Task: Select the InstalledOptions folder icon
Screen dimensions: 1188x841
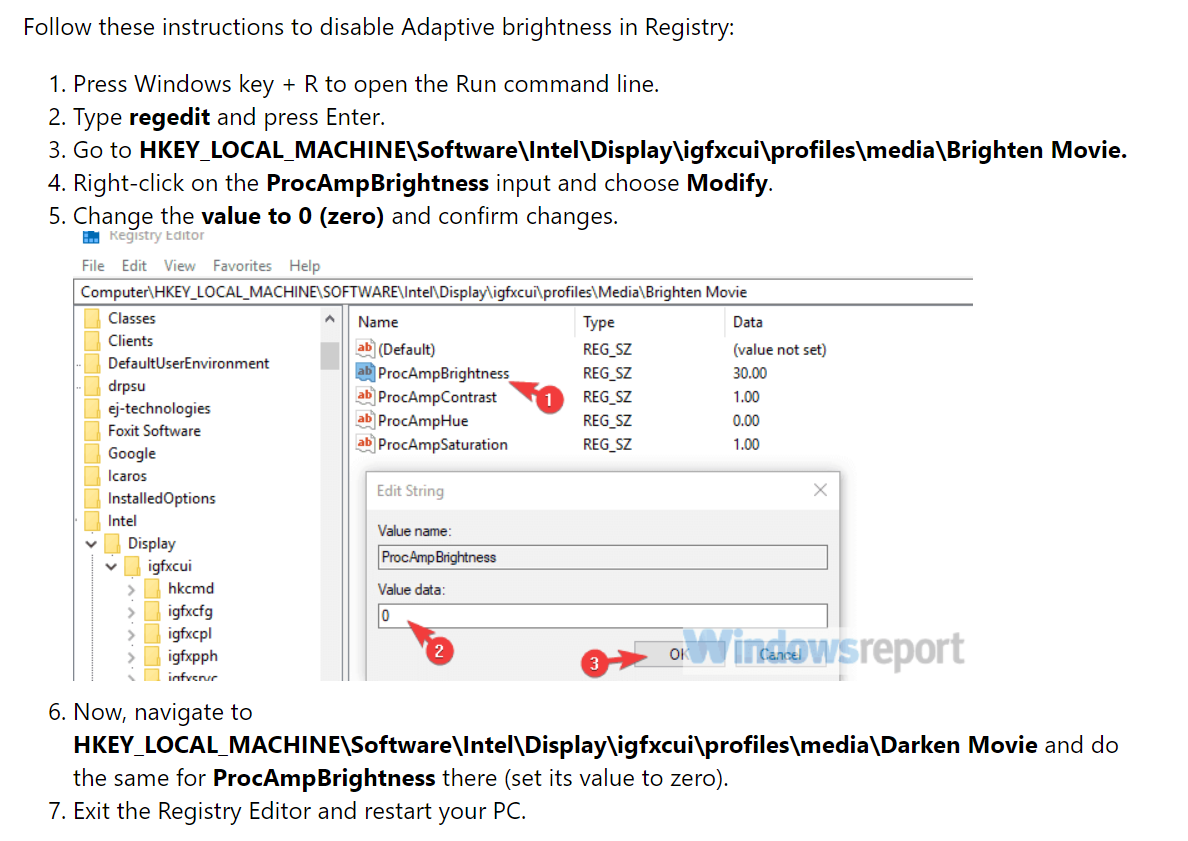Action: pos(92,499)
